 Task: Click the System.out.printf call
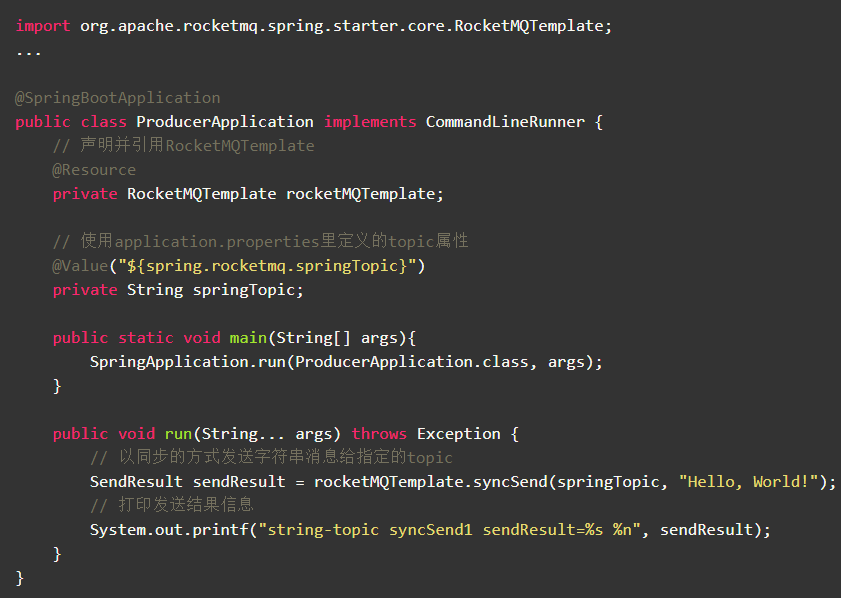[x=430, y=530]
